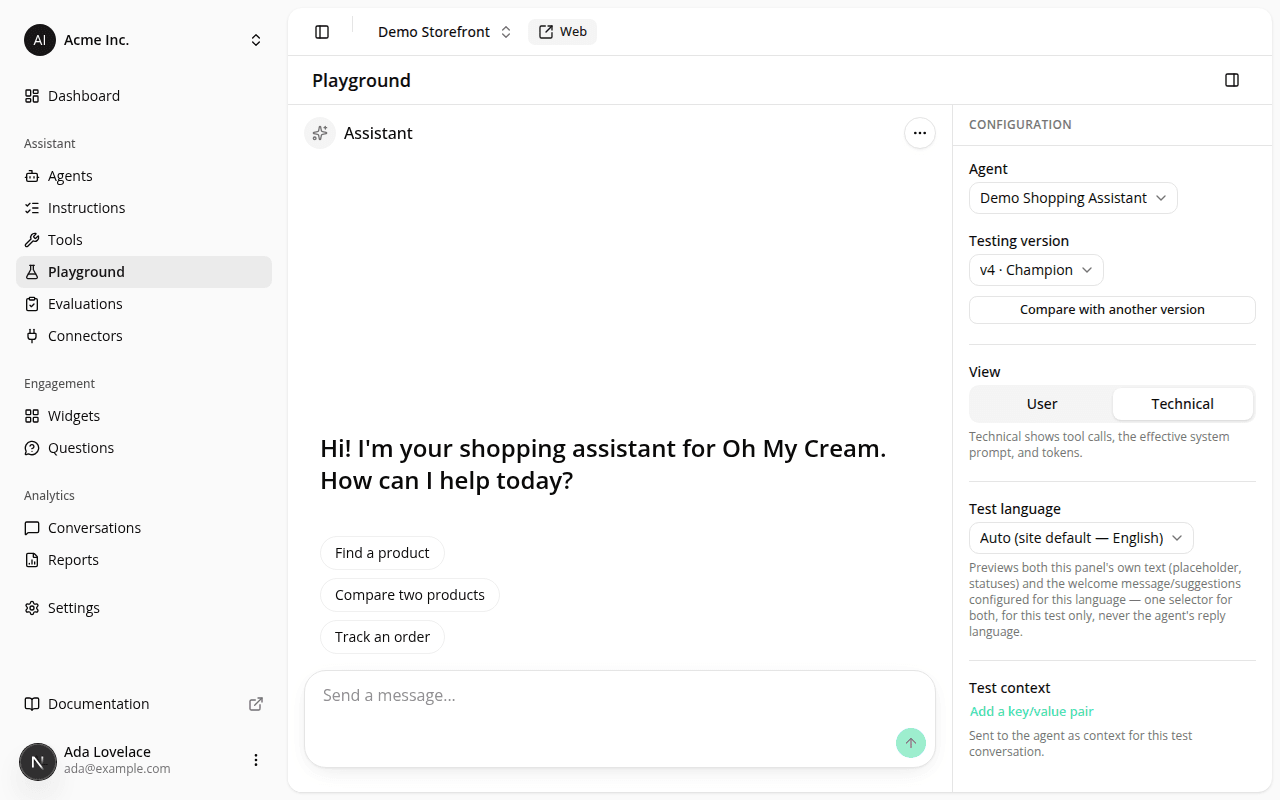Viewport: 1280px width, 800px height.
Task: Click Compare with another version
Action: [x=1112, y=310]
